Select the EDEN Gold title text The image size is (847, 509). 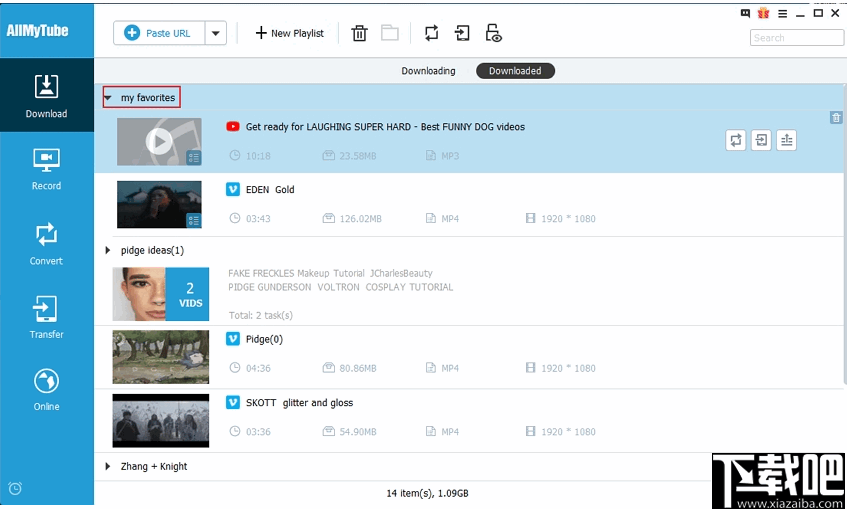pyautogui.click(x=270, y=190)
